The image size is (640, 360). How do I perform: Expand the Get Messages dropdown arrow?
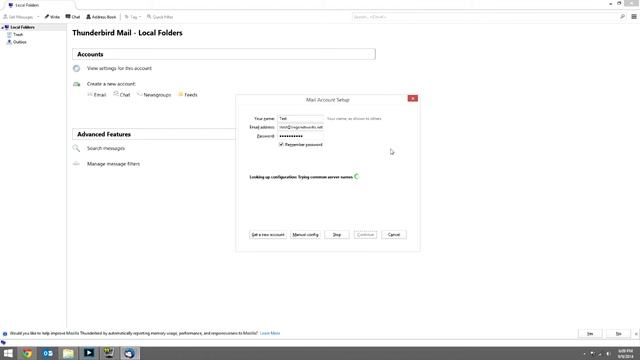pyautogui.click(x=38, y=17)
